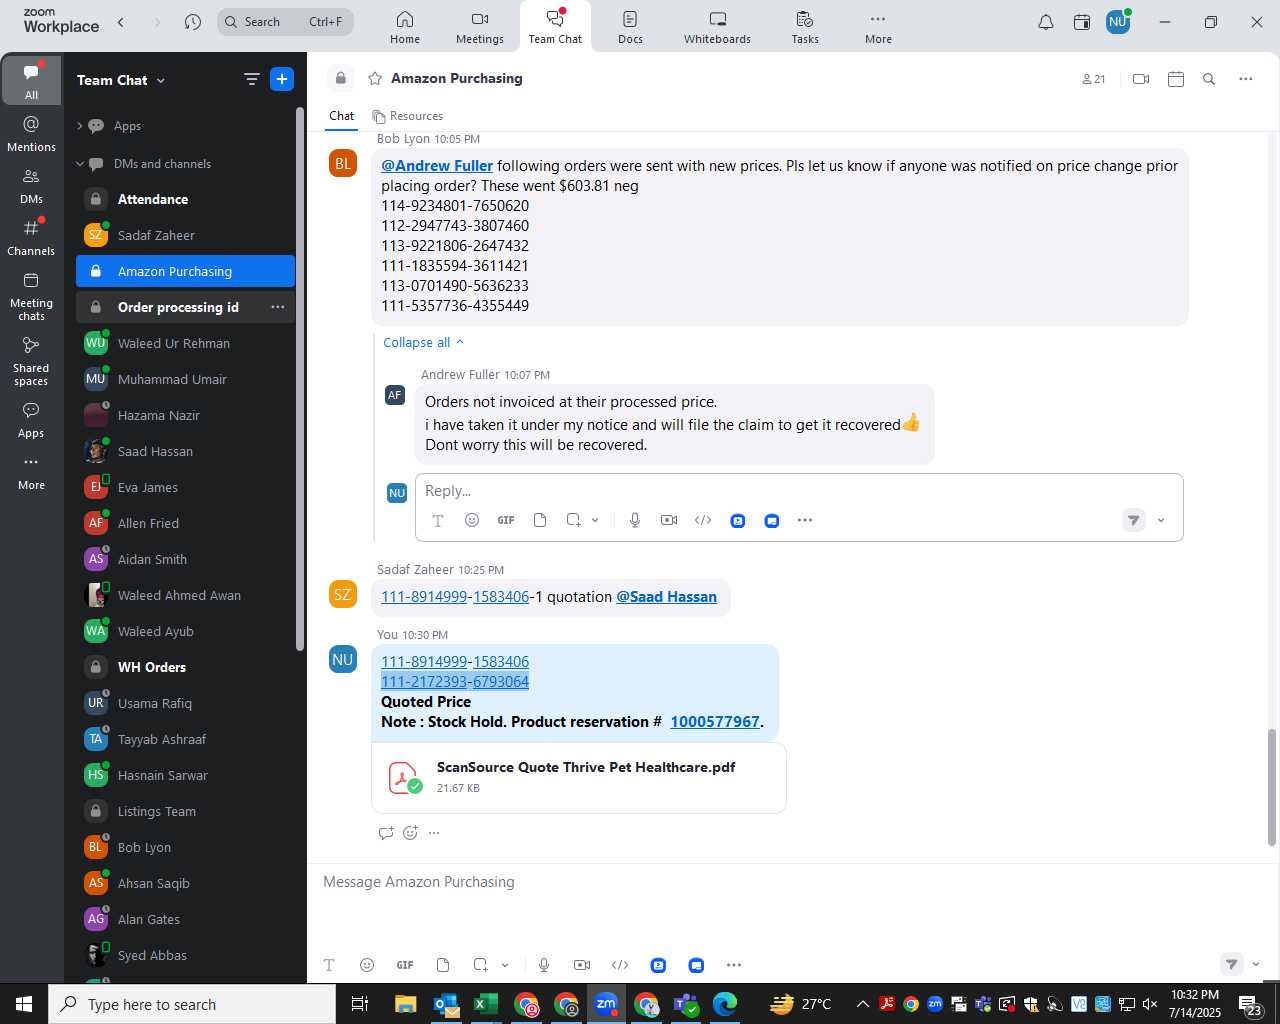Insert code snippet in thread reply
Image resolution: width=1280 pixels, height=1024 pixels.
[703, 520]
